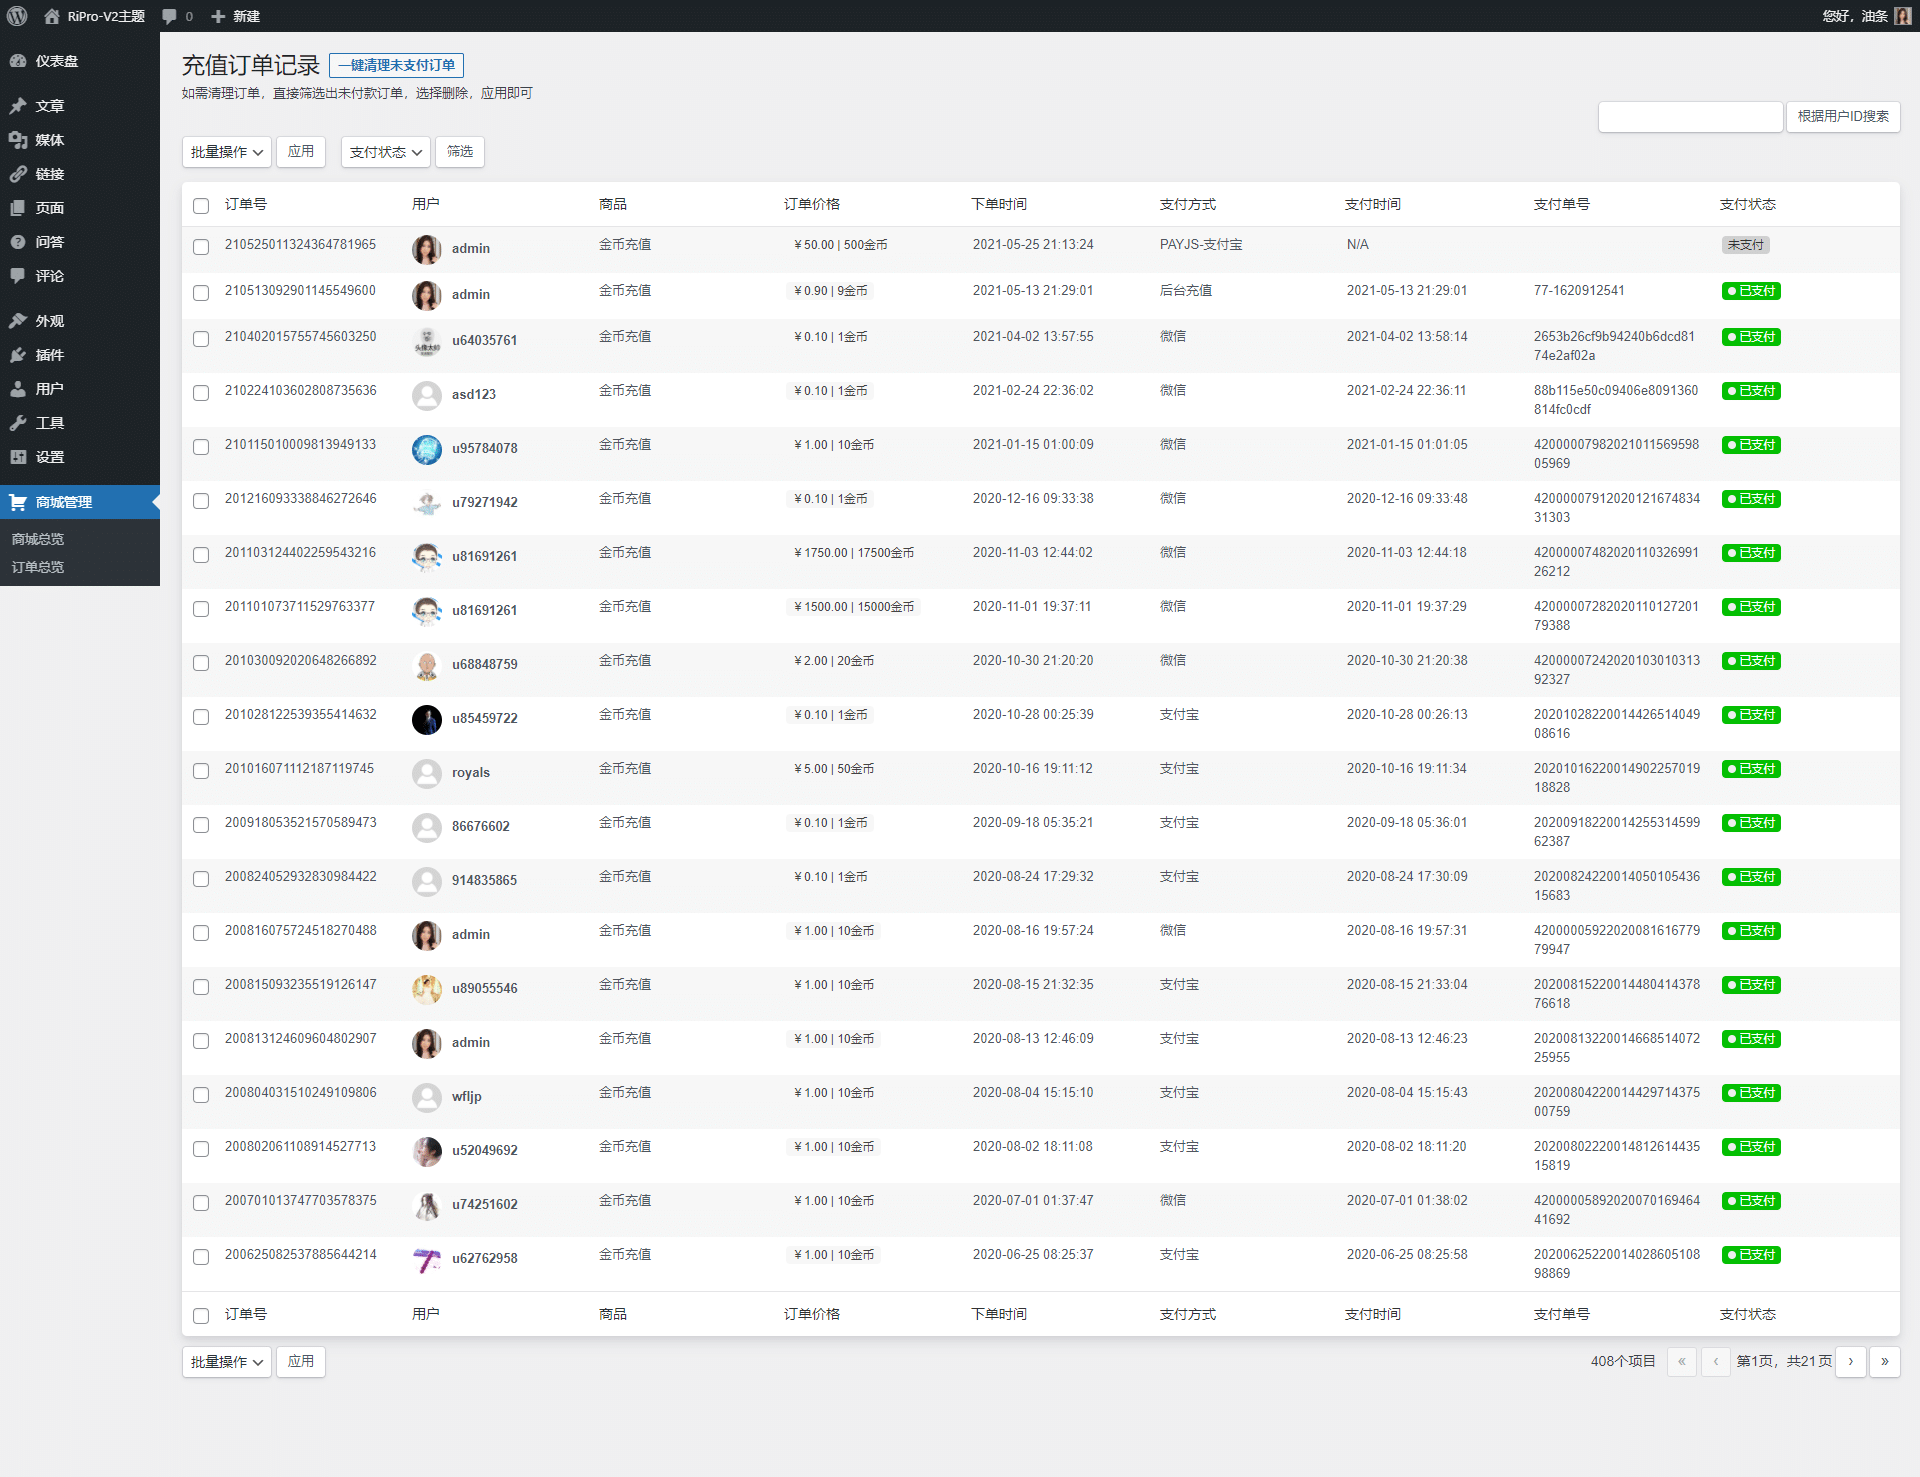
Task: Check the wfljp order row checkbox
Action: tap(201, 1095)
